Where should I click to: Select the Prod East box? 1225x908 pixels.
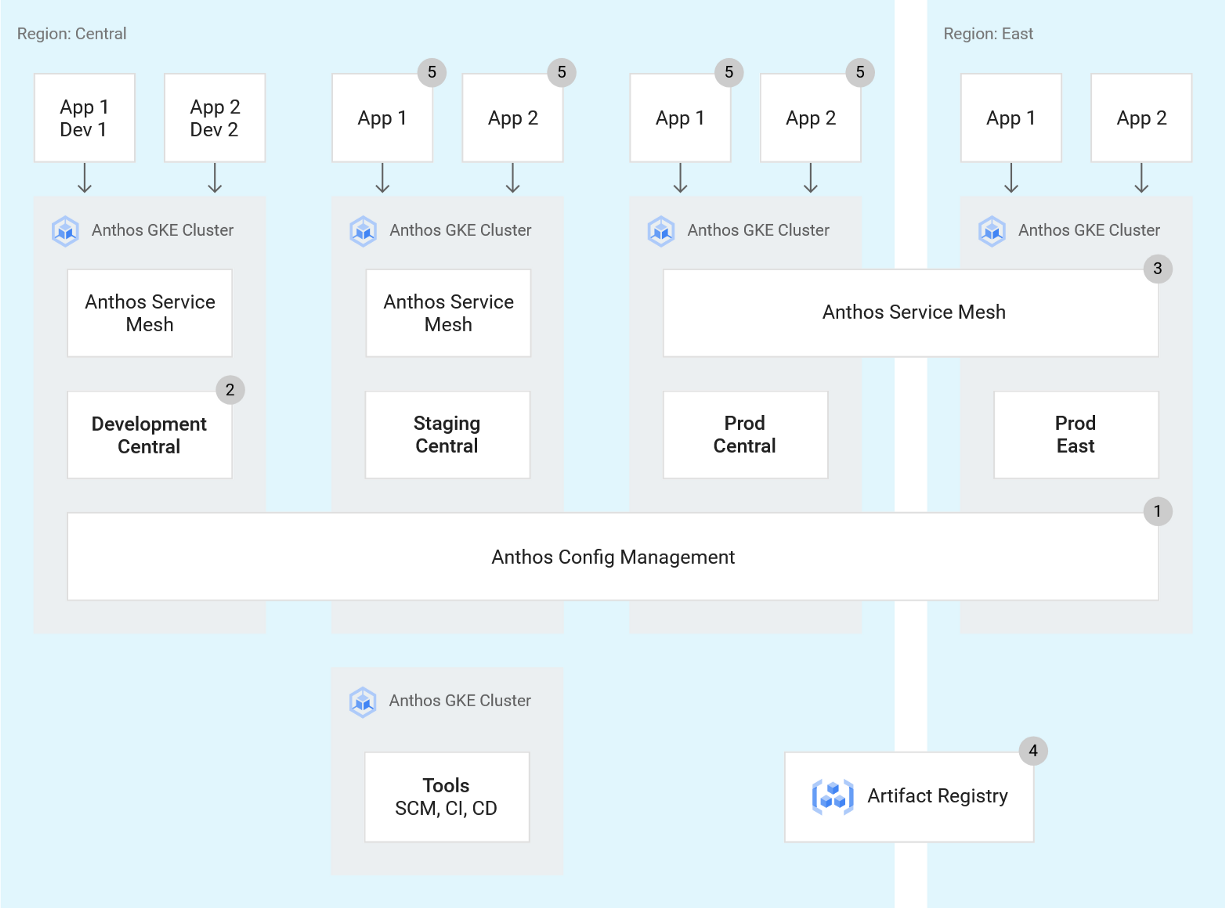coord(1076,435)
